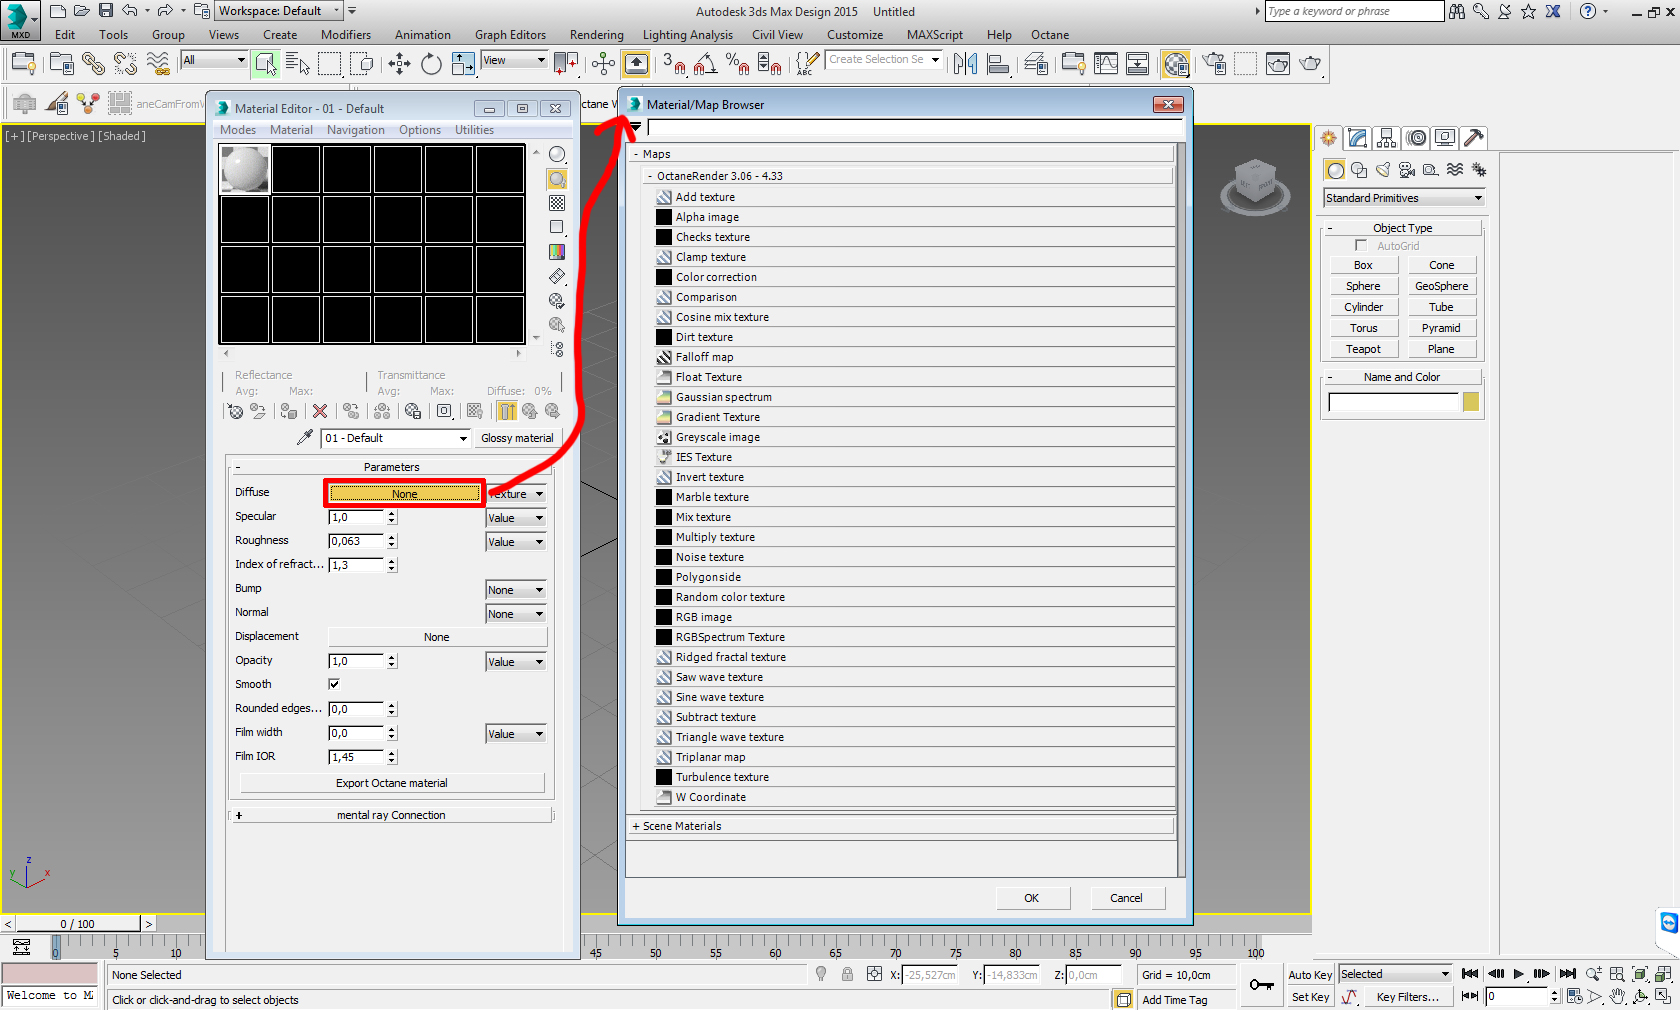Image resolution: width=1680 pixels, height=1010 pixels.
Task: Uncheck the Smooth checkbox
Action: 334,684
